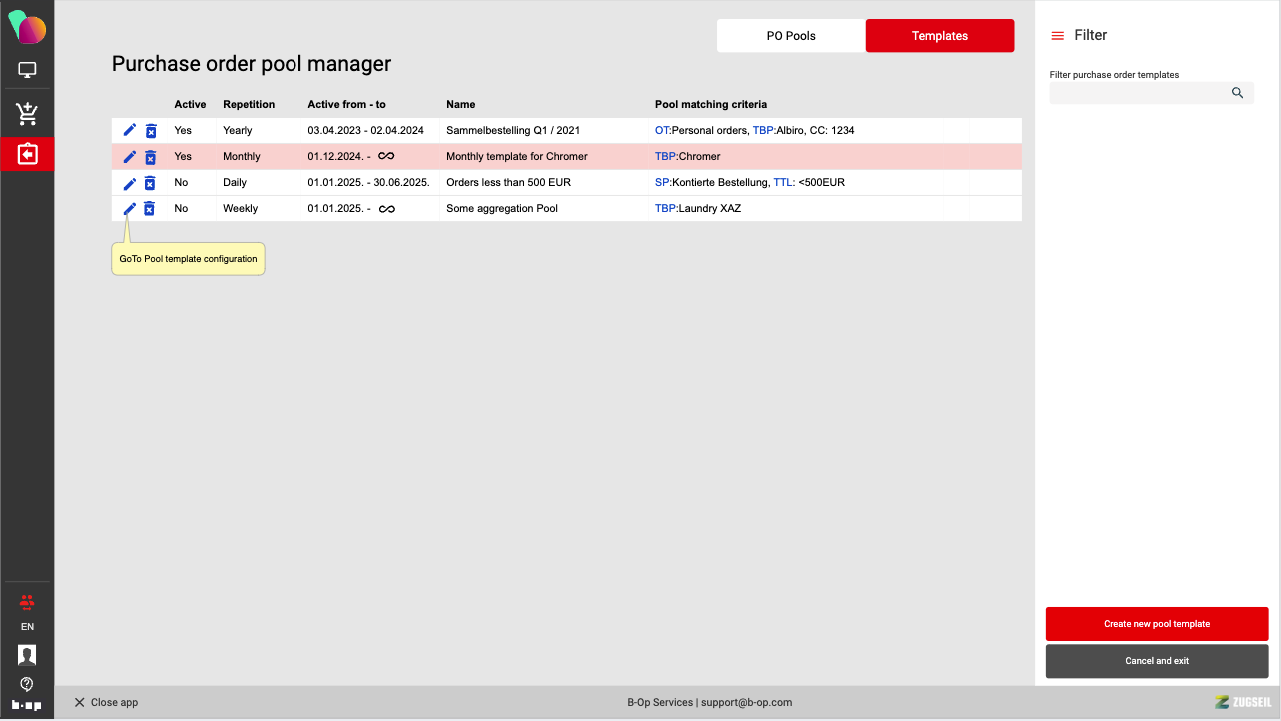This screenshot has width=1281, height=721.
Task: Open the user profile avatar
Action: 27,655
